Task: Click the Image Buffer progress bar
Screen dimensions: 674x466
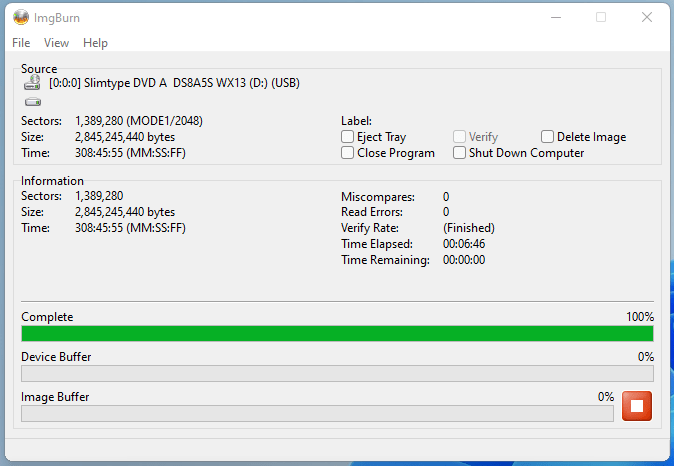Action: (317, 414)
